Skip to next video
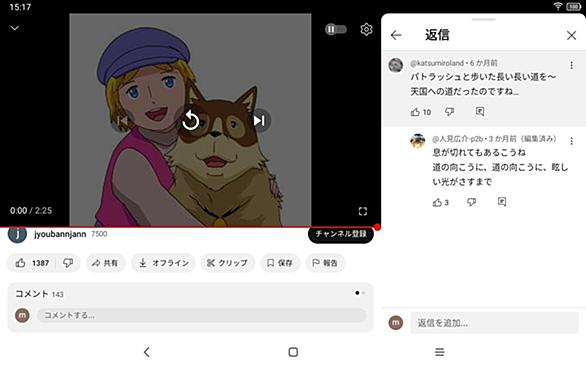This screenshot has height=366, width=586. pyautogui.click(x=259, y=120)
